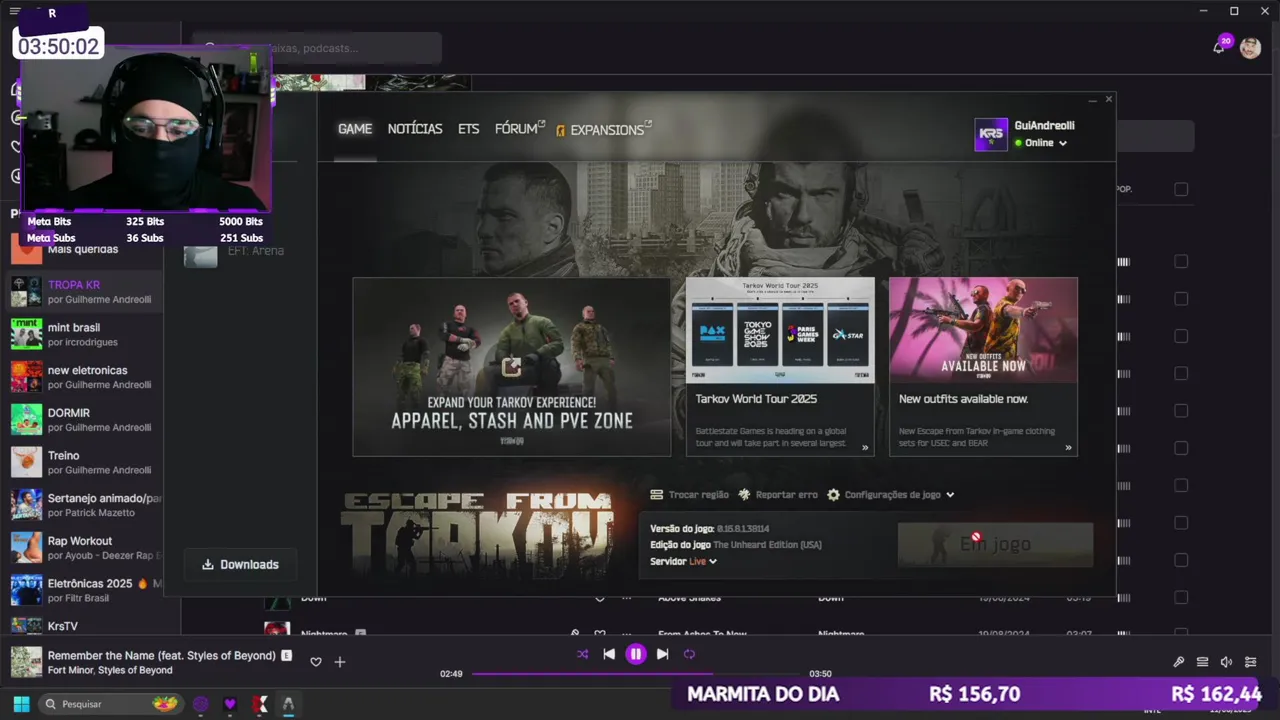Open the KrsTV playlist
Viewport: 1280px width, 720px height.
click(x=86, y=626)
